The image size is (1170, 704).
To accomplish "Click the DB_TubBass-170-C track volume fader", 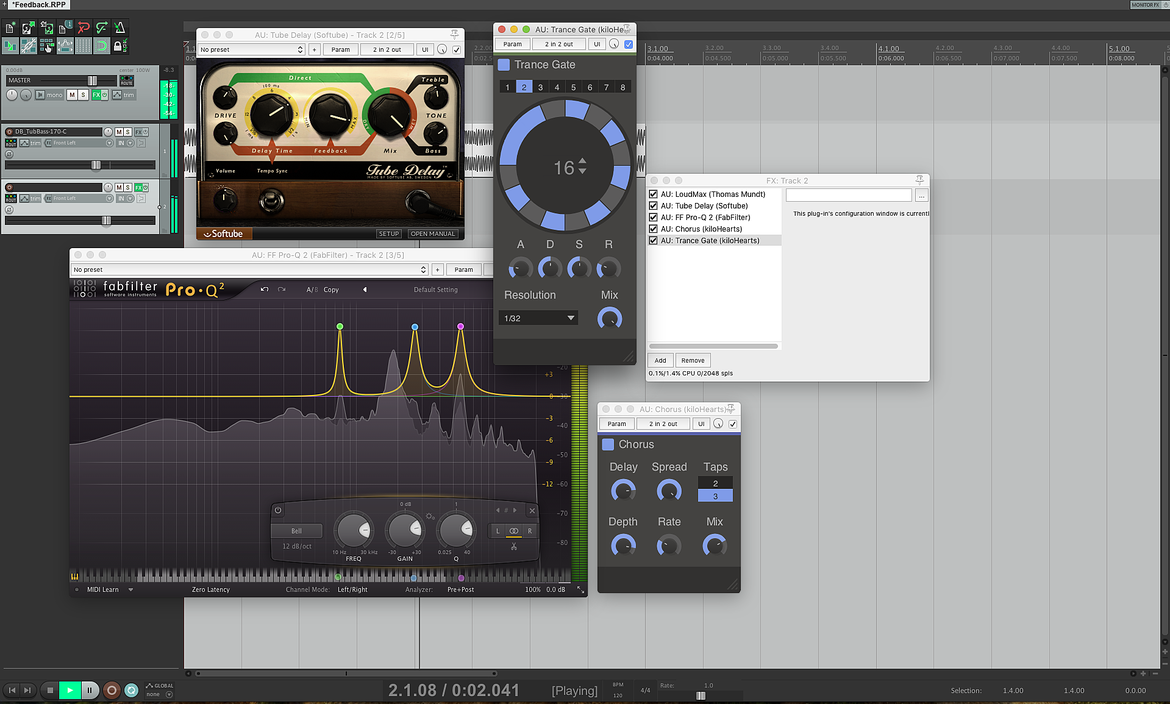I will click(x=96, y=165).
